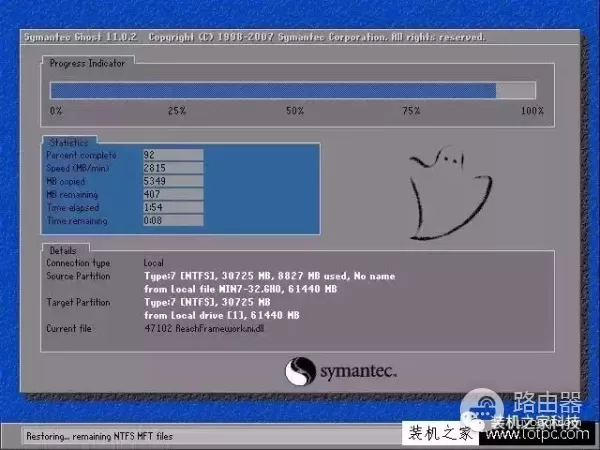The height and width of the screenshot is (450, 600).
Task: Click the Progress Indicator panel label
Action: pyautogui.click(x=88, y=63)
